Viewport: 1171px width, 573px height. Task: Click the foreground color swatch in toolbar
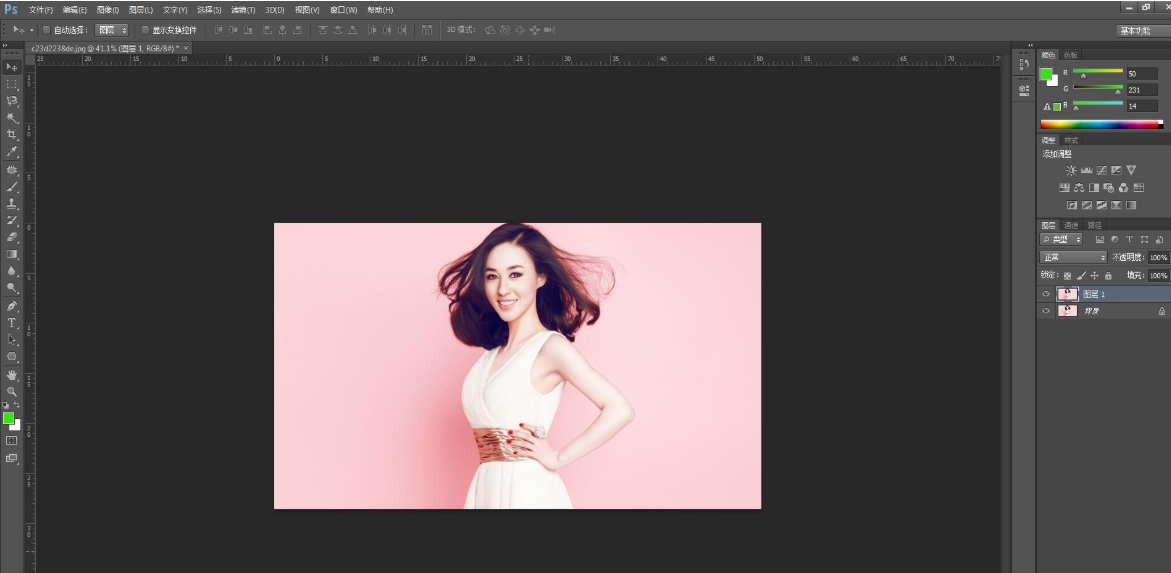tap(8, 418)
